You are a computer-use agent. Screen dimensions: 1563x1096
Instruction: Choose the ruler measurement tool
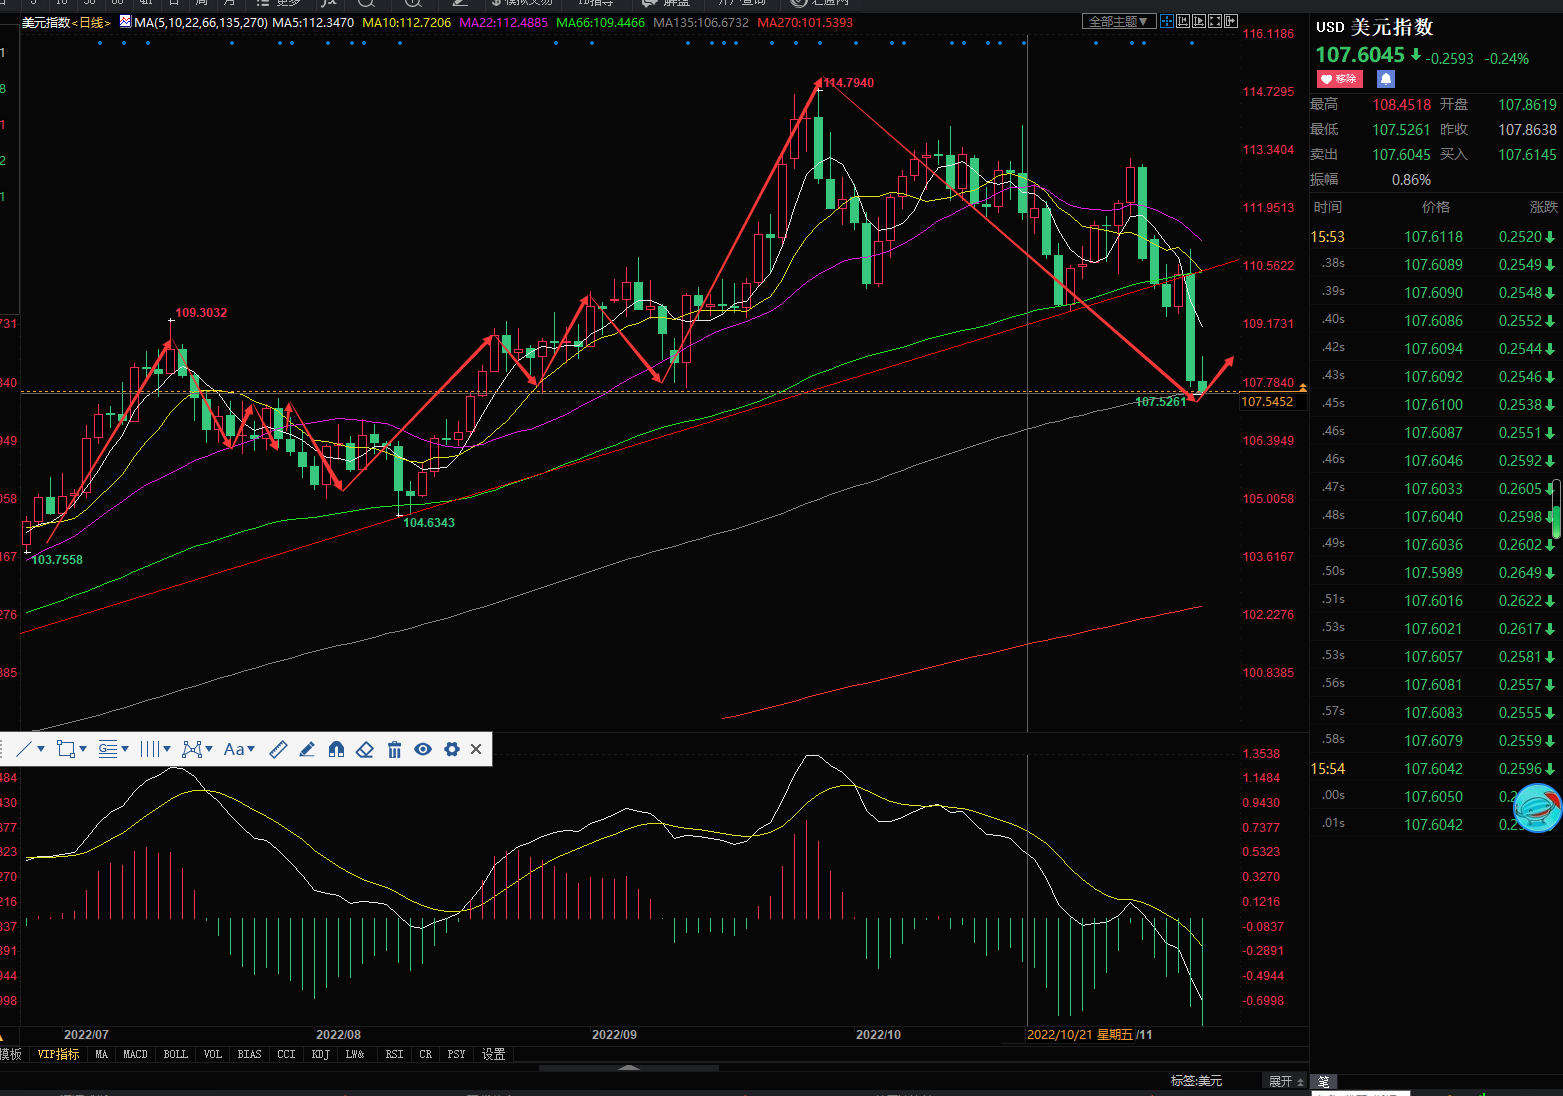tap(279, 749)
